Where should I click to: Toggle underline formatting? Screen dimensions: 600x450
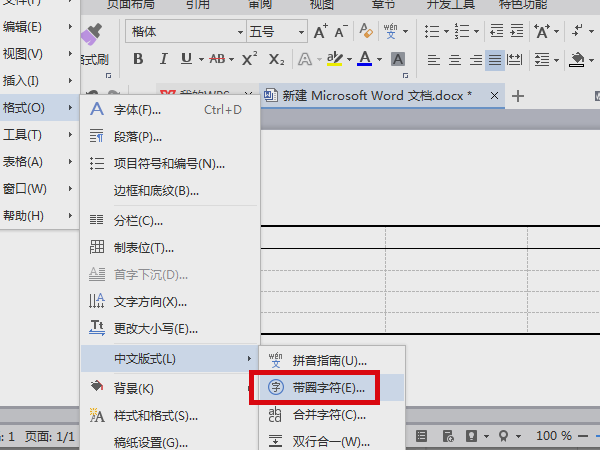point(186,59)
